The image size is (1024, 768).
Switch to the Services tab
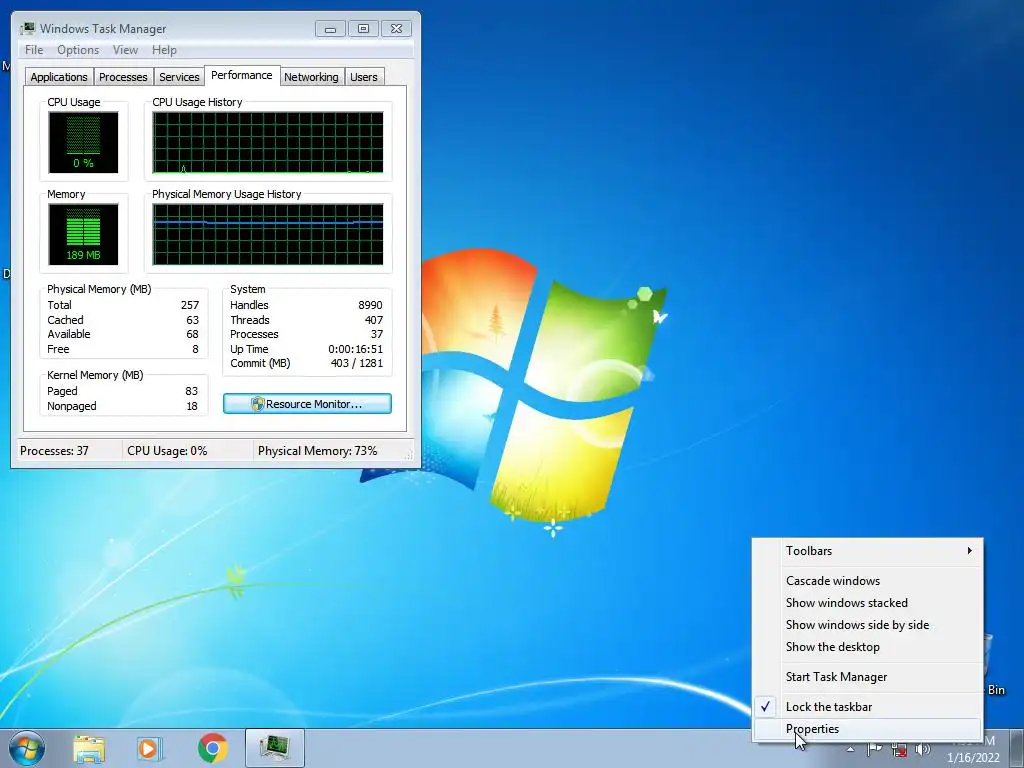(179, 77)
